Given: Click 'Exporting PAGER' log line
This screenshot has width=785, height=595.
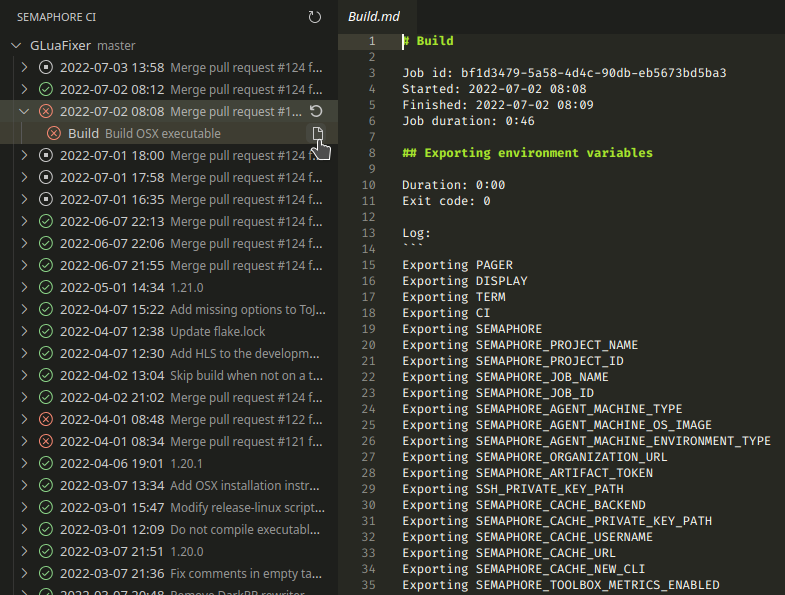Looking at the screenshot, I should coord(458,264).
